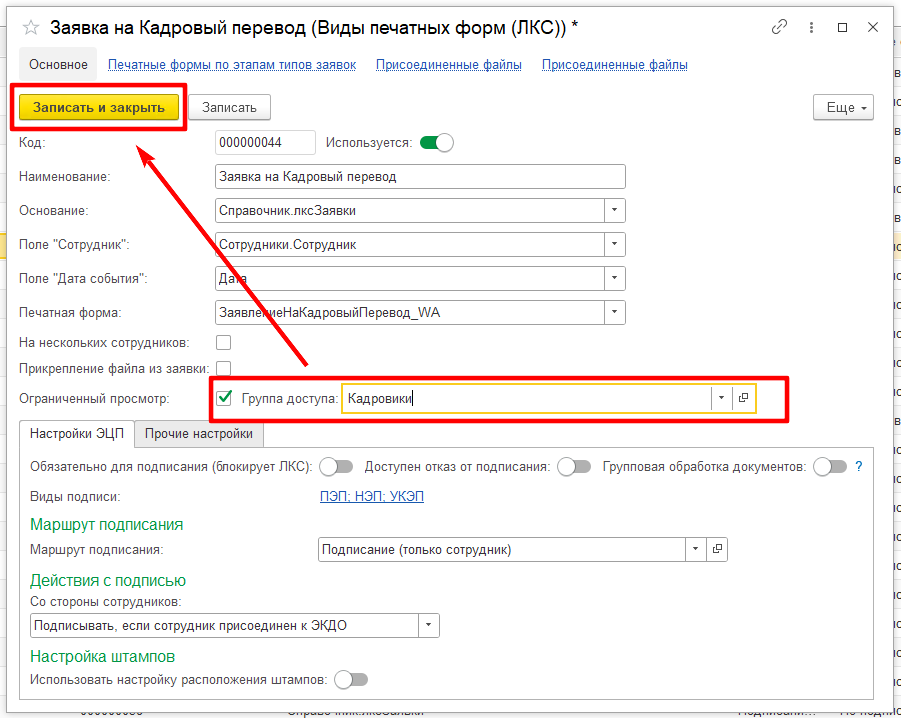Uncheck the Ограниченный просмотр checkbox

(225, 398)
